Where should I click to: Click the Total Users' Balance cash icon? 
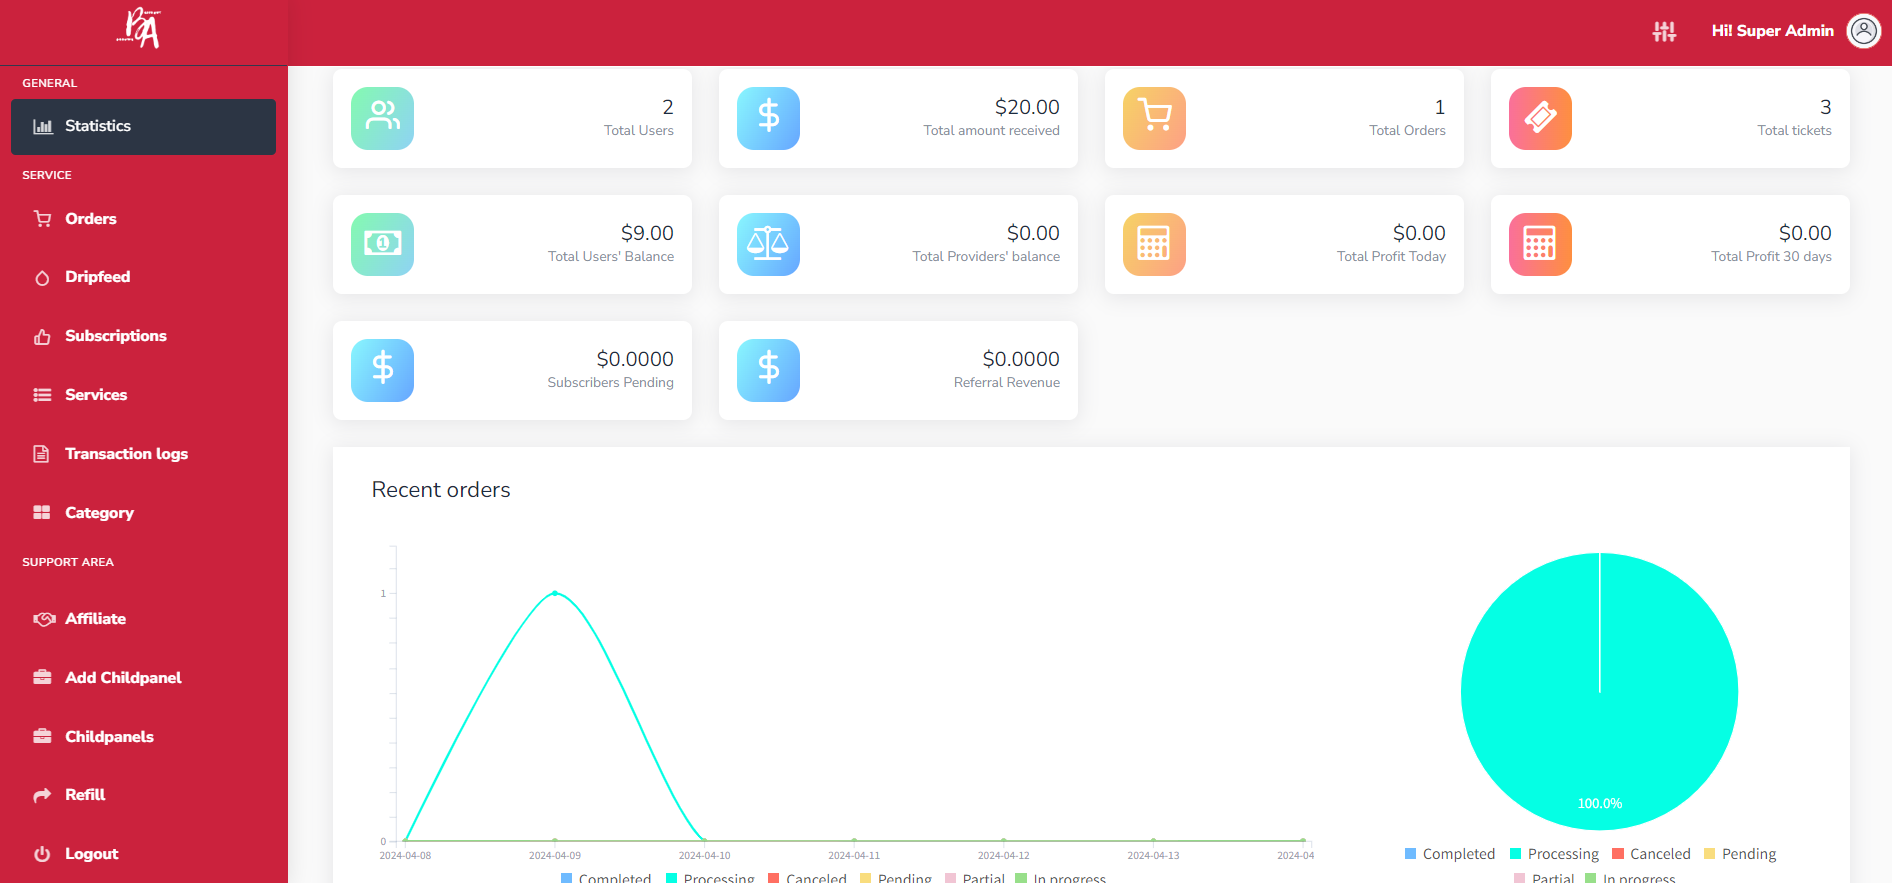click(x=382, y=244)
